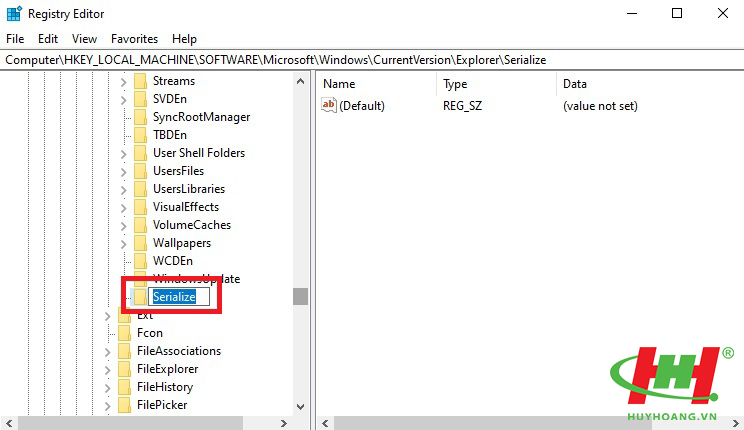Click the UsersFiles folder icon
Screen dimensions: 744x430
(x=140, y=171)
